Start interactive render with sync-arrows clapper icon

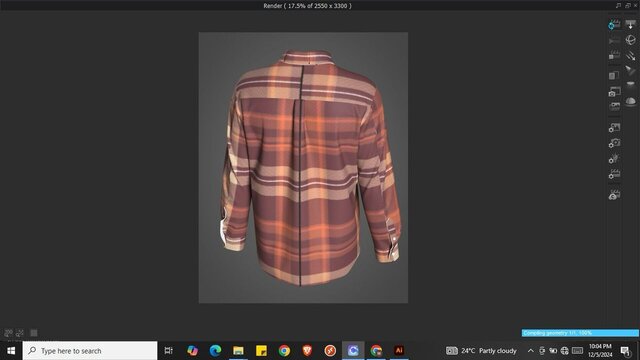coord(614,24)
